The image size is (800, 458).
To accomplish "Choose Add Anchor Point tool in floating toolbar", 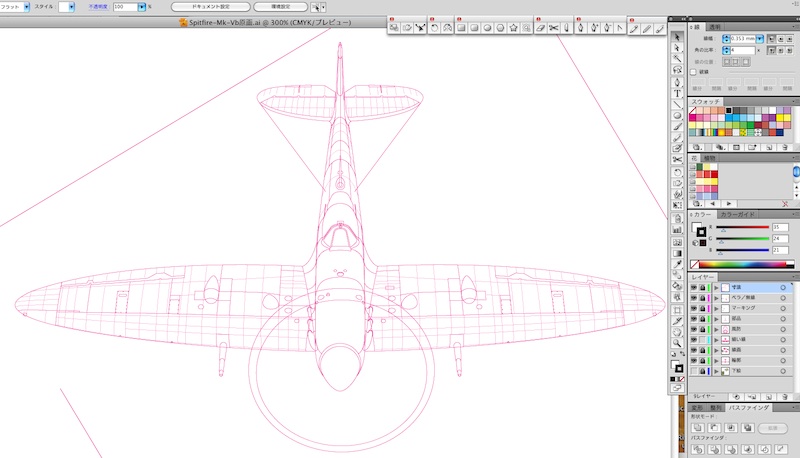I will tap(594, 28).
